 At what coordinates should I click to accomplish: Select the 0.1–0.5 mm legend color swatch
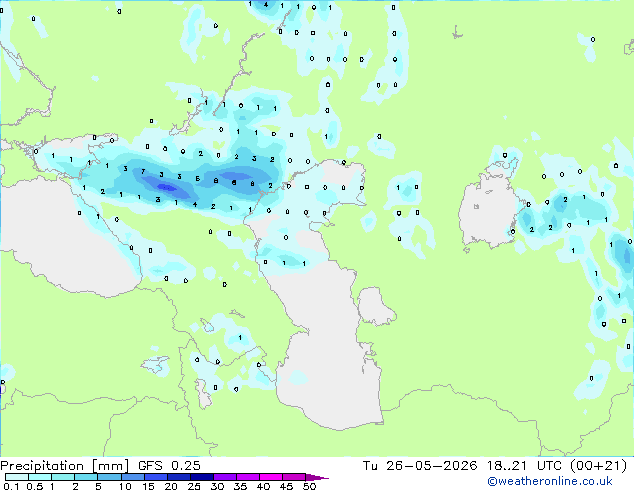(x=17, y=477)
